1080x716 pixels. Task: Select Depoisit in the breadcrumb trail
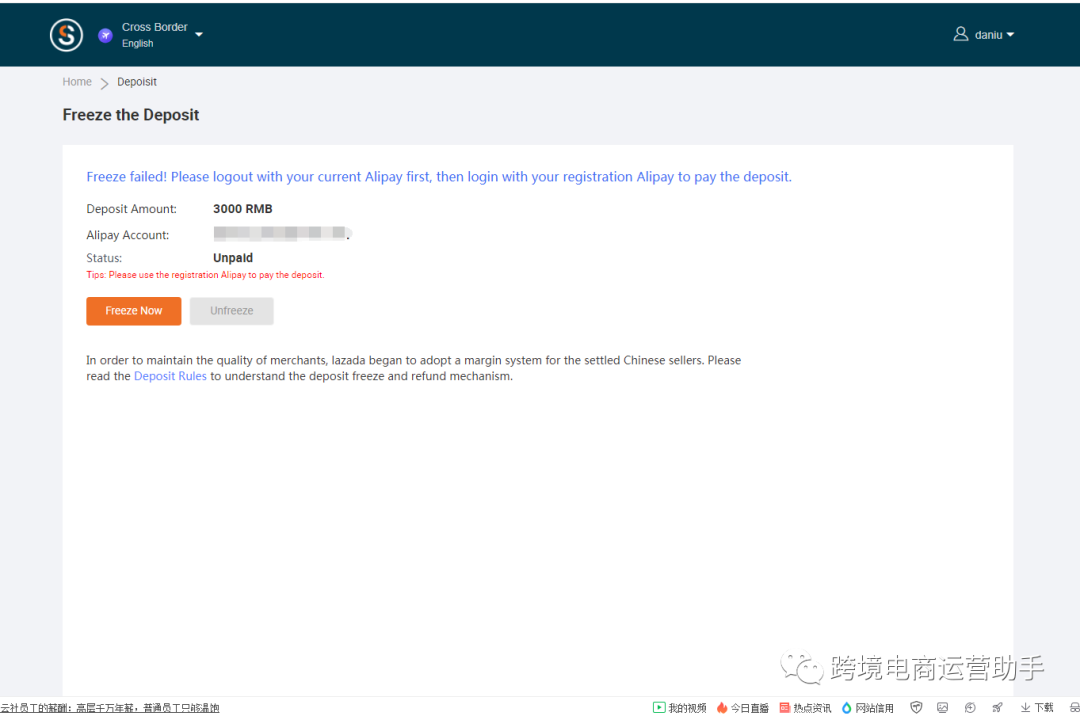pyautogui.click(x=136, y=81)
